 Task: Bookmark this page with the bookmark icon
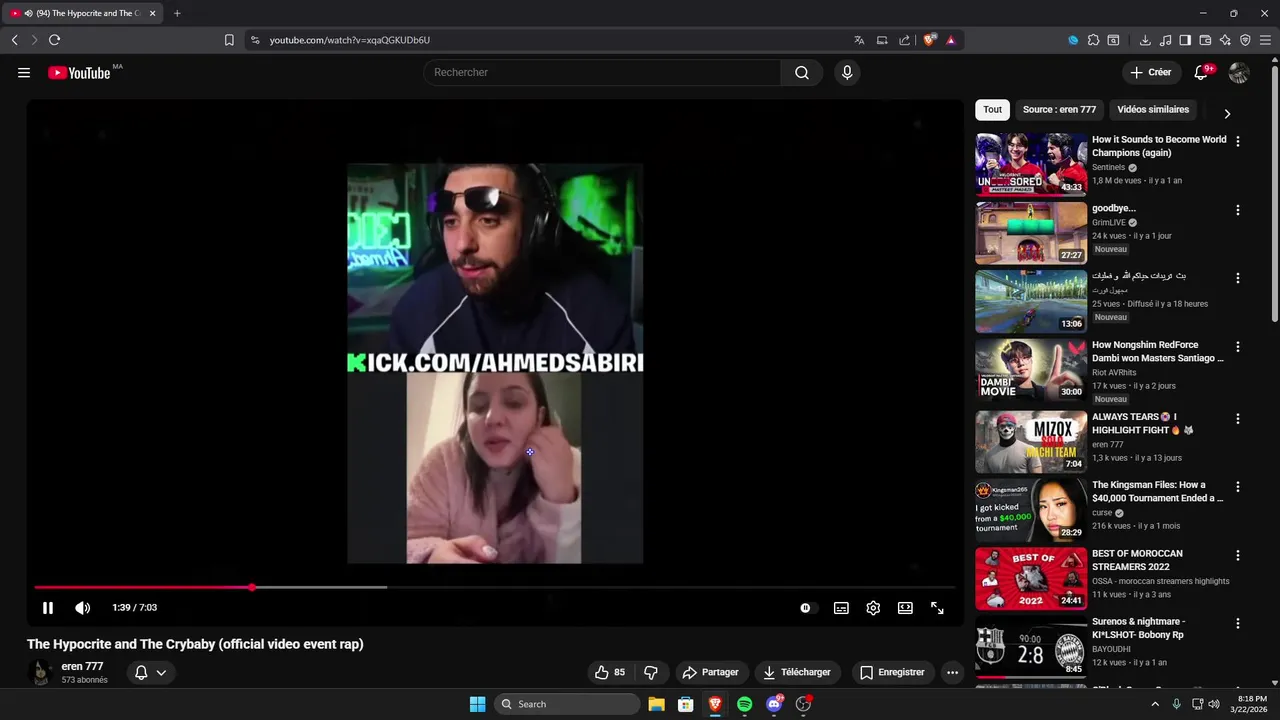click(x=229, y=40)
